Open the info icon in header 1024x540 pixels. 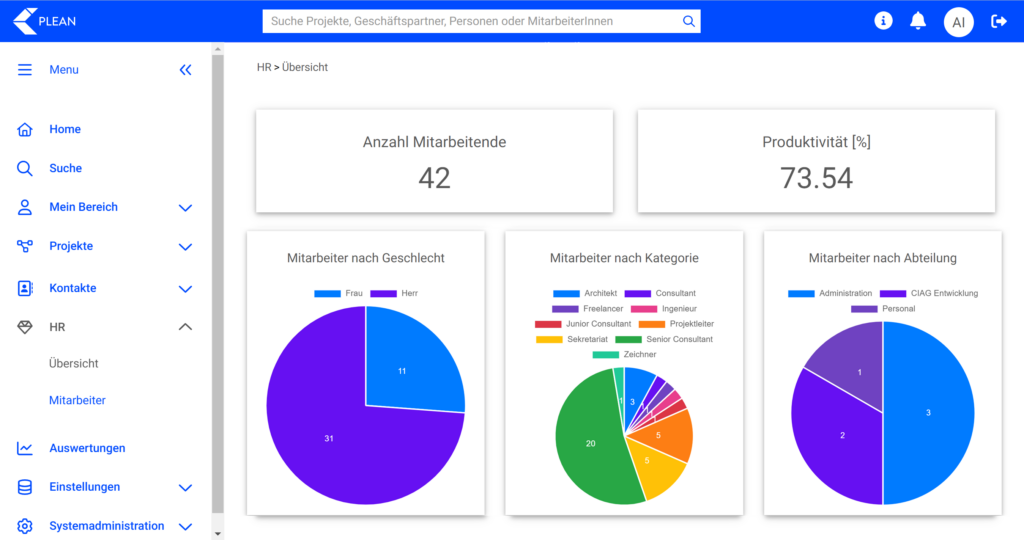click(x=883, y=21)
